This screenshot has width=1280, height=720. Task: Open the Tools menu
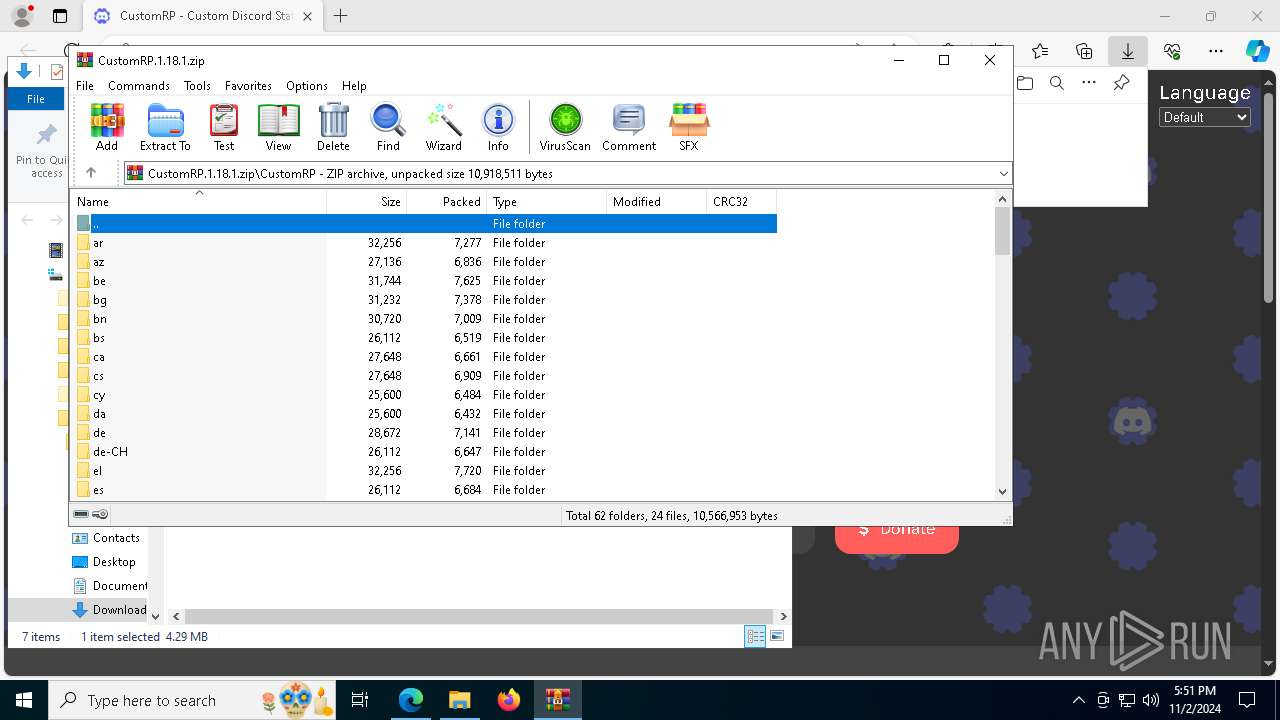(197, 86)
